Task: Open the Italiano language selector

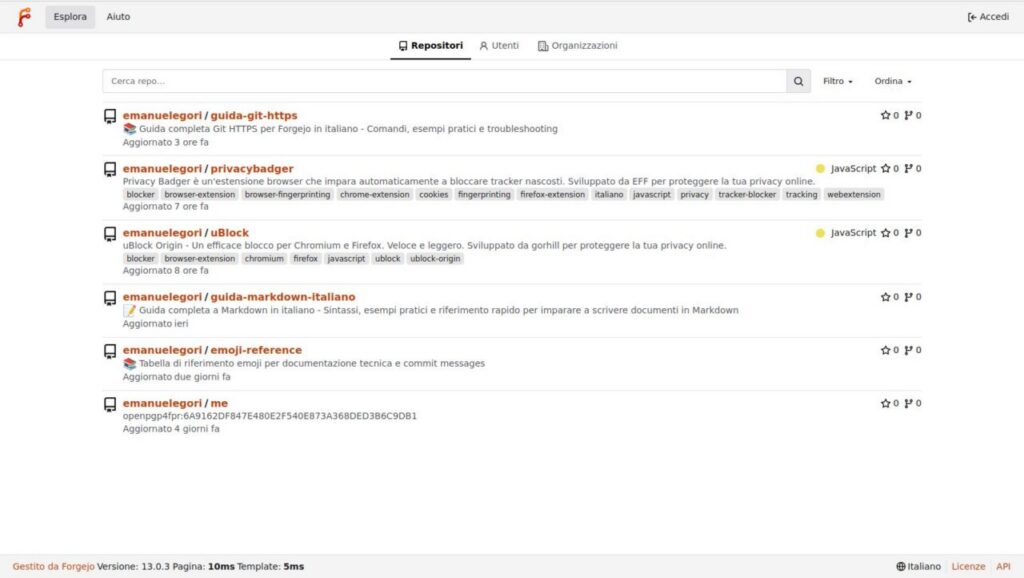Action: (918, 566)
